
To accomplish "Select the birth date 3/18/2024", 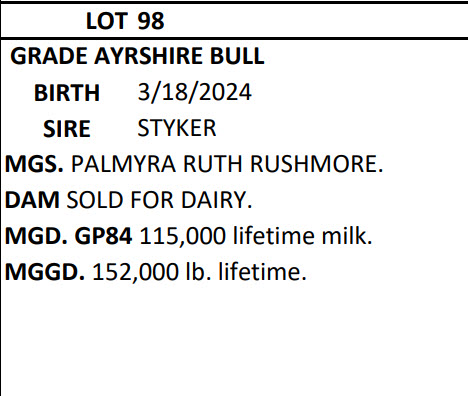I will pos(195,92).
